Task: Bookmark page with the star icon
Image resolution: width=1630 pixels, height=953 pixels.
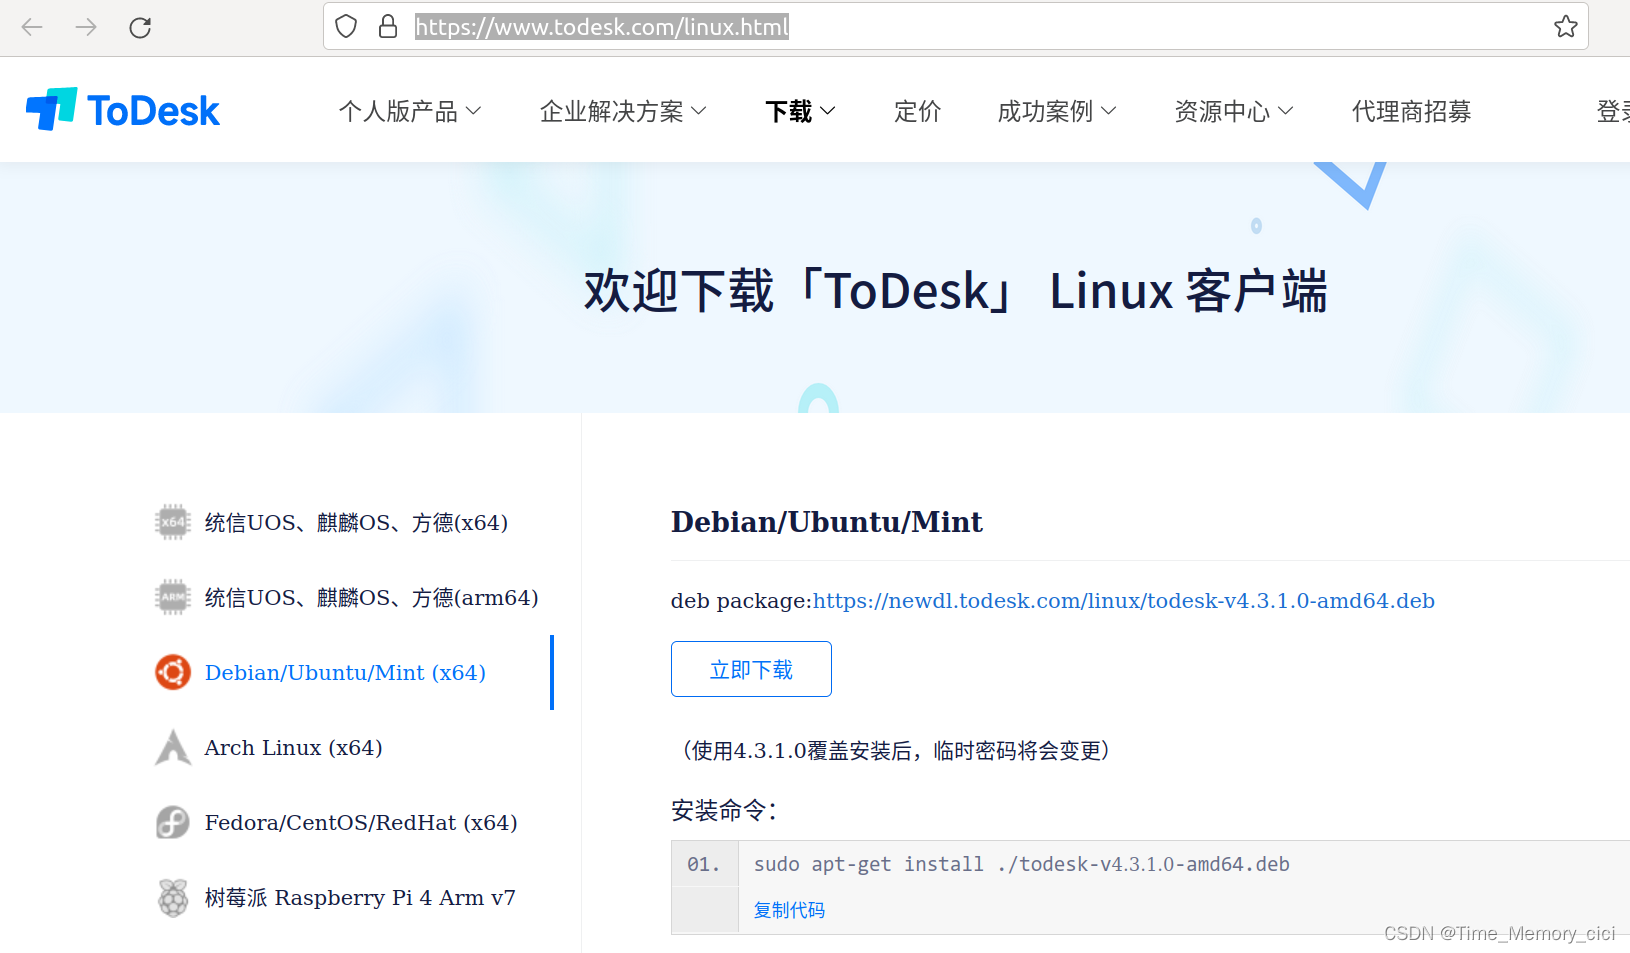Action: (1566, 26)
